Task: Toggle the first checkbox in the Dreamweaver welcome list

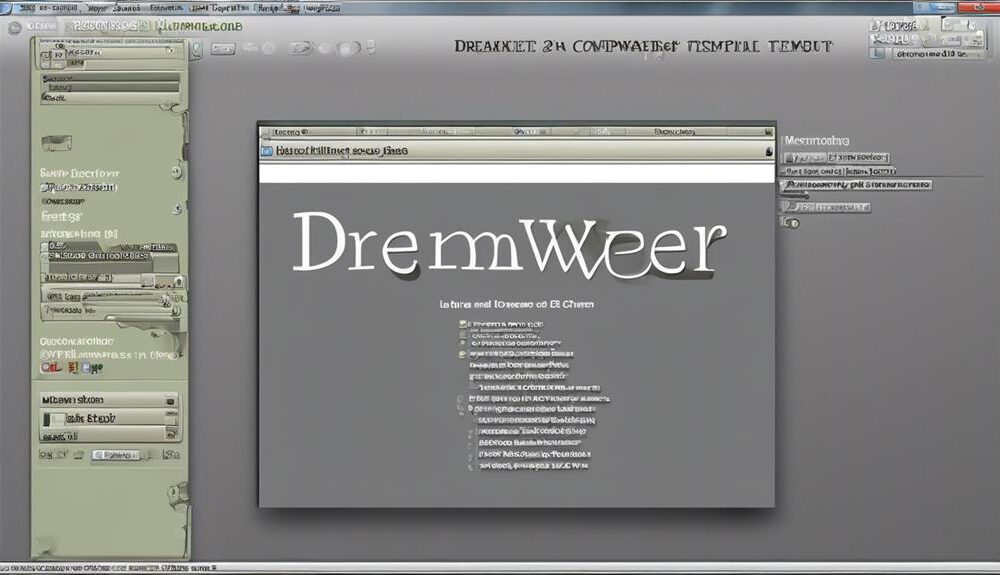Action: point(462,325)
